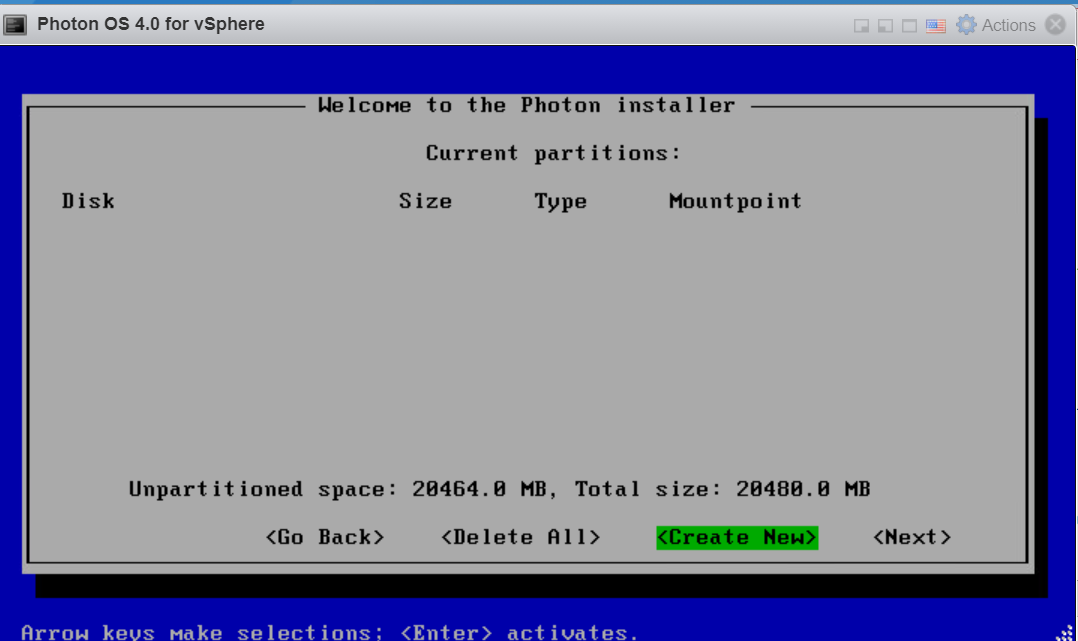Click the Type column header

coord(560,201)
